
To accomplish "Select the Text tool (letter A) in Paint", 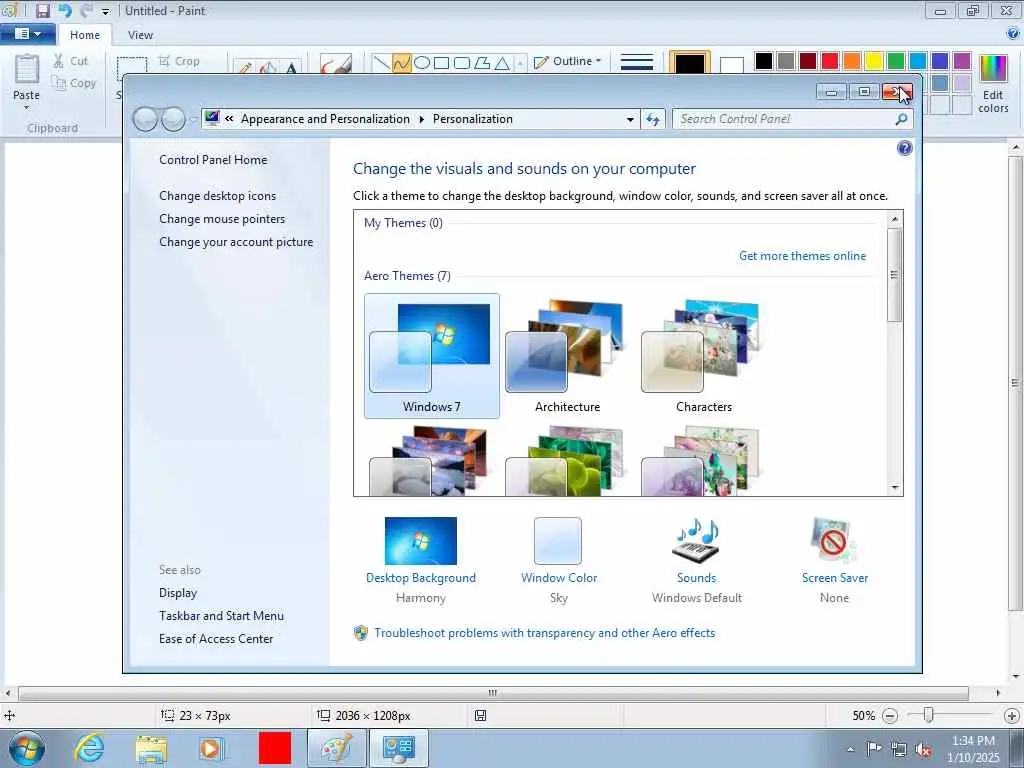I will (x=291, y=67).
